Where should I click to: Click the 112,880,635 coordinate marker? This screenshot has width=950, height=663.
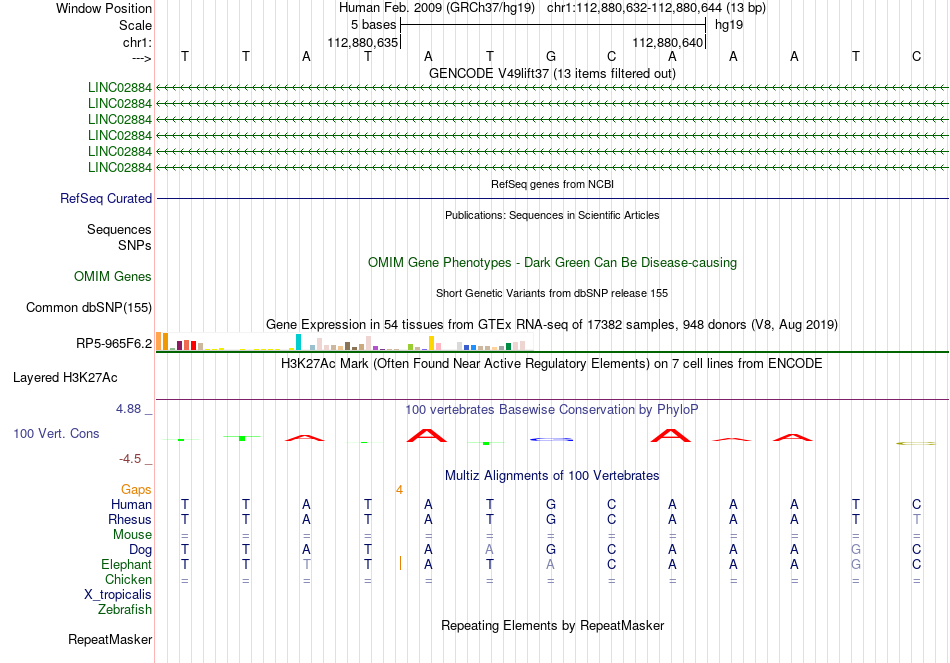click(x=362, y=42)
